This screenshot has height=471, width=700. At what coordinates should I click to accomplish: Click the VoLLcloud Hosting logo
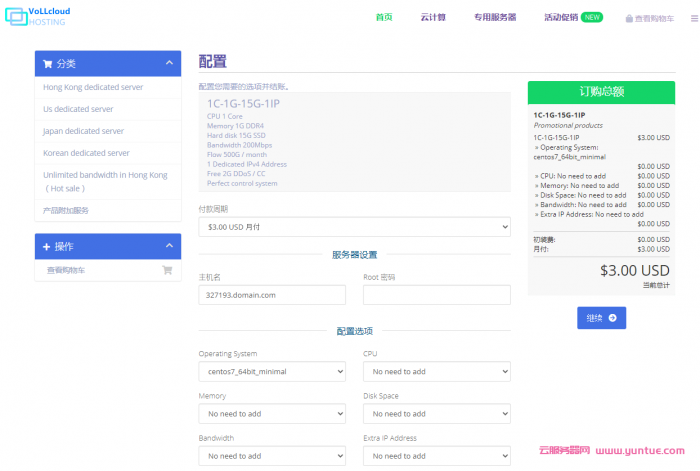[x=36, y=16]
